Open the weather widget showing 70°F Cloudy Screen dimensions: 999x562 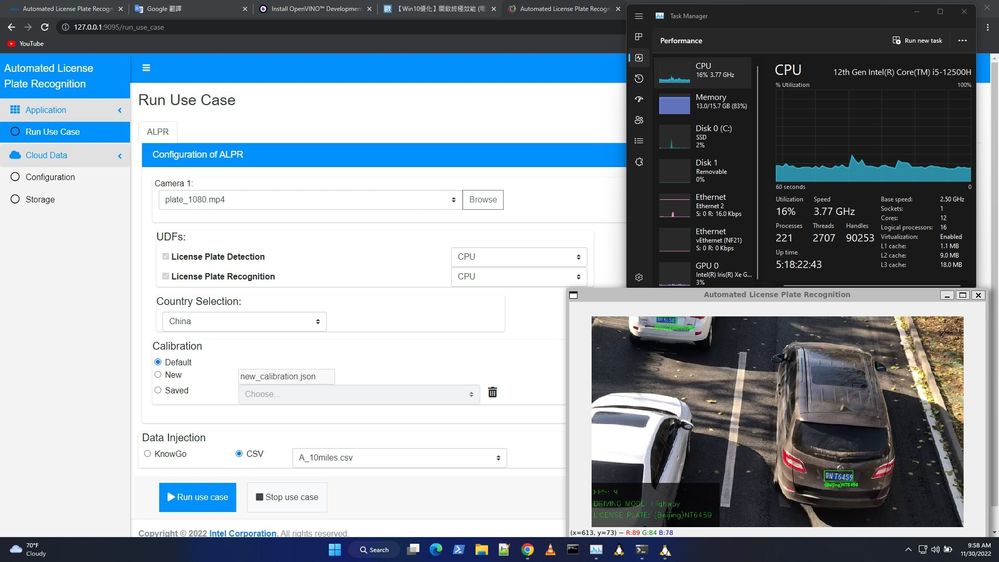[x=28, y=549]
